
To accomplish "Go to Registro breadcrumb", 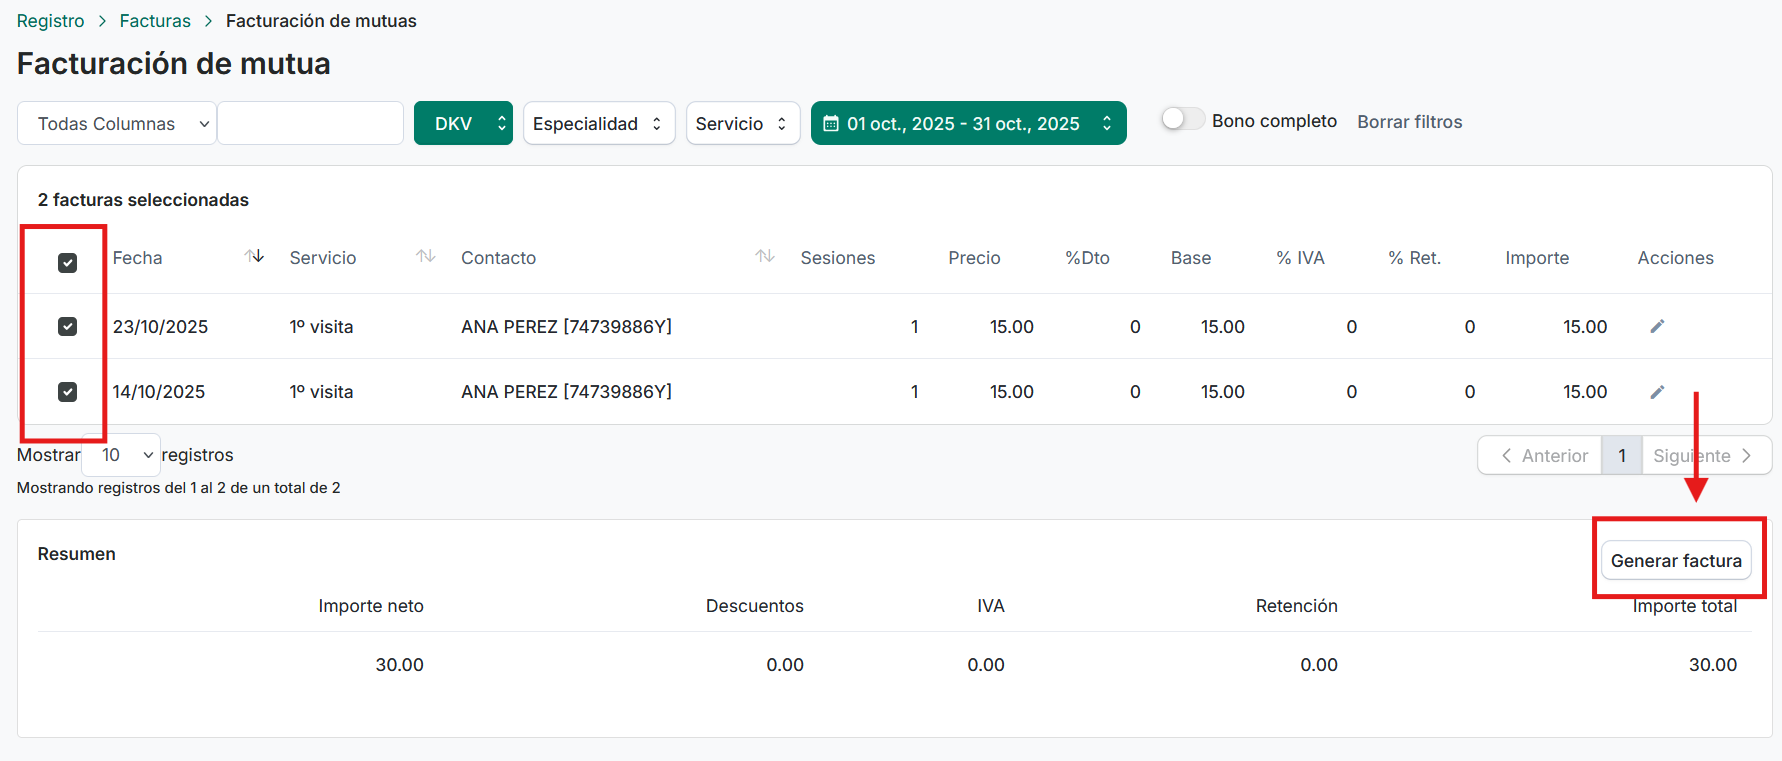I will pyautogui.click(x=51, y=21).
